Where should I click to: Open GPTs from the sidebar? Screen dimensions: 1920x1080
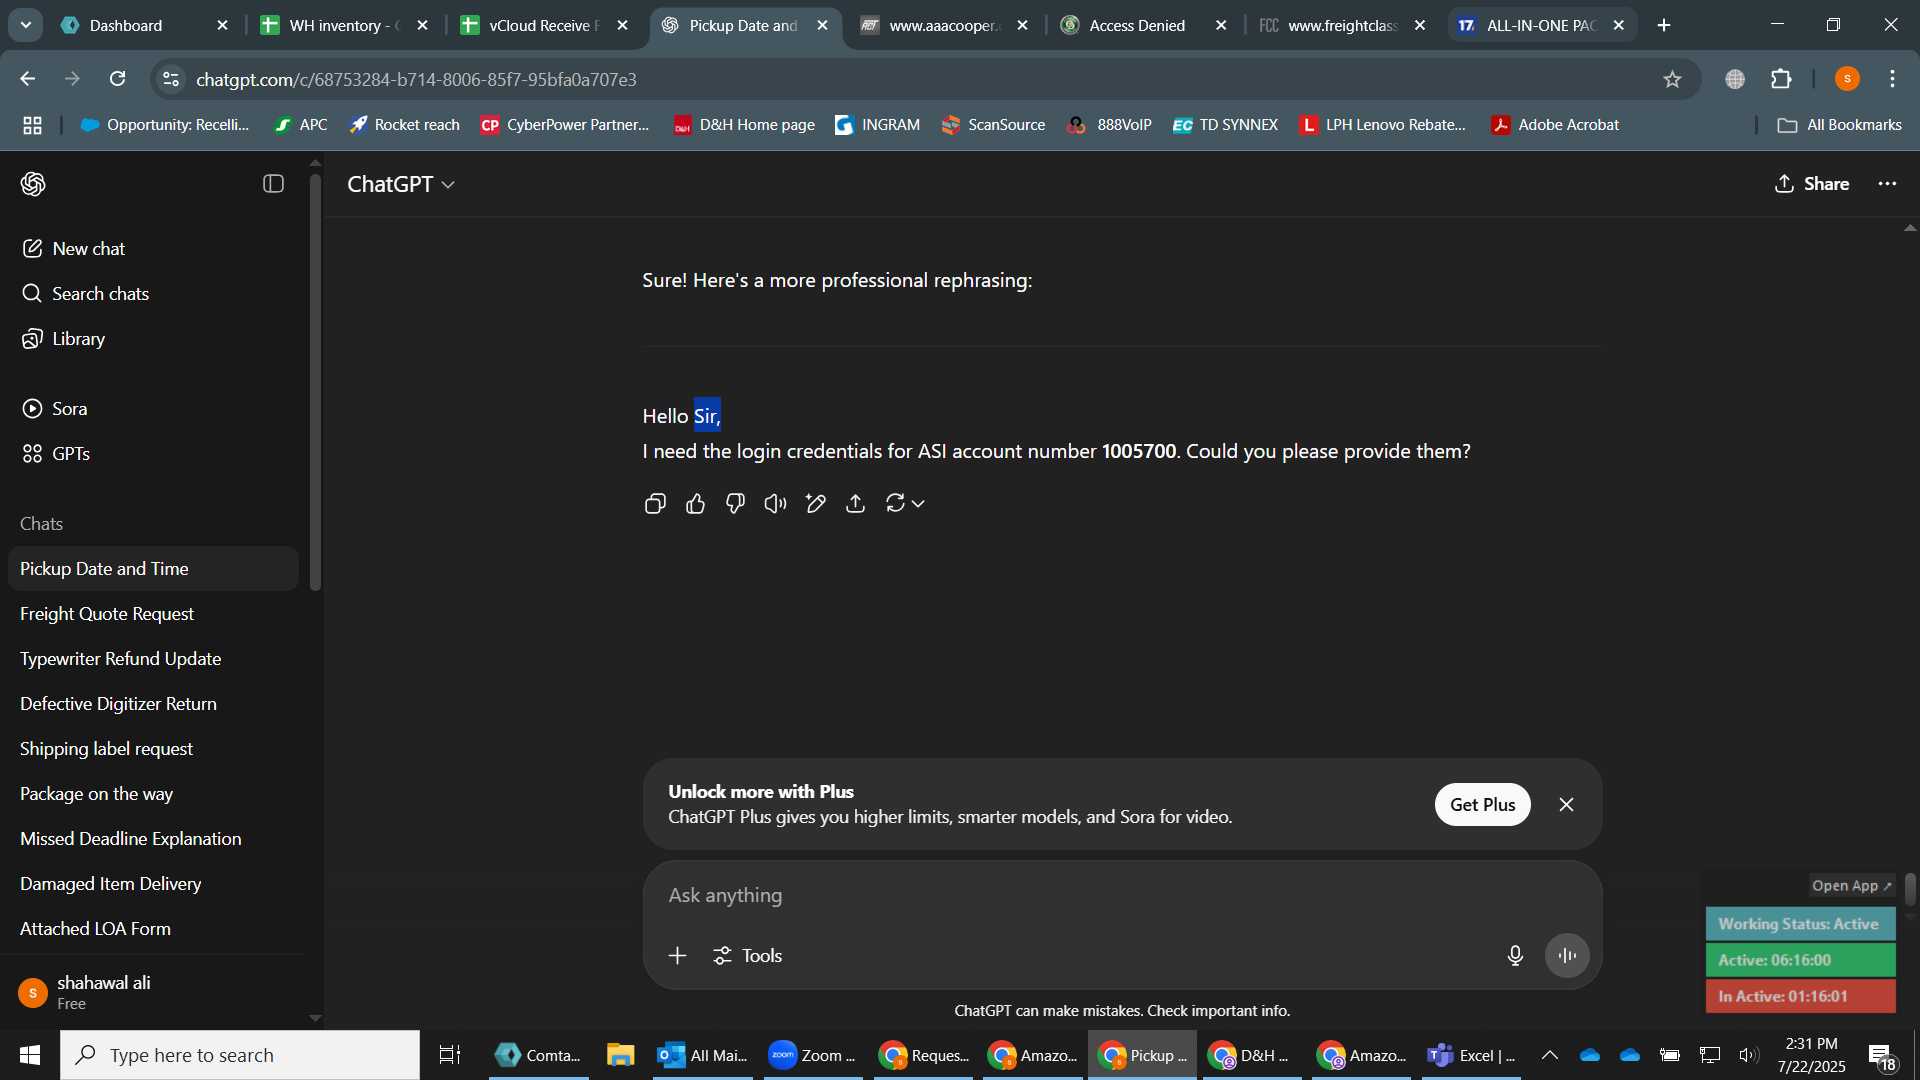[153, 454]
